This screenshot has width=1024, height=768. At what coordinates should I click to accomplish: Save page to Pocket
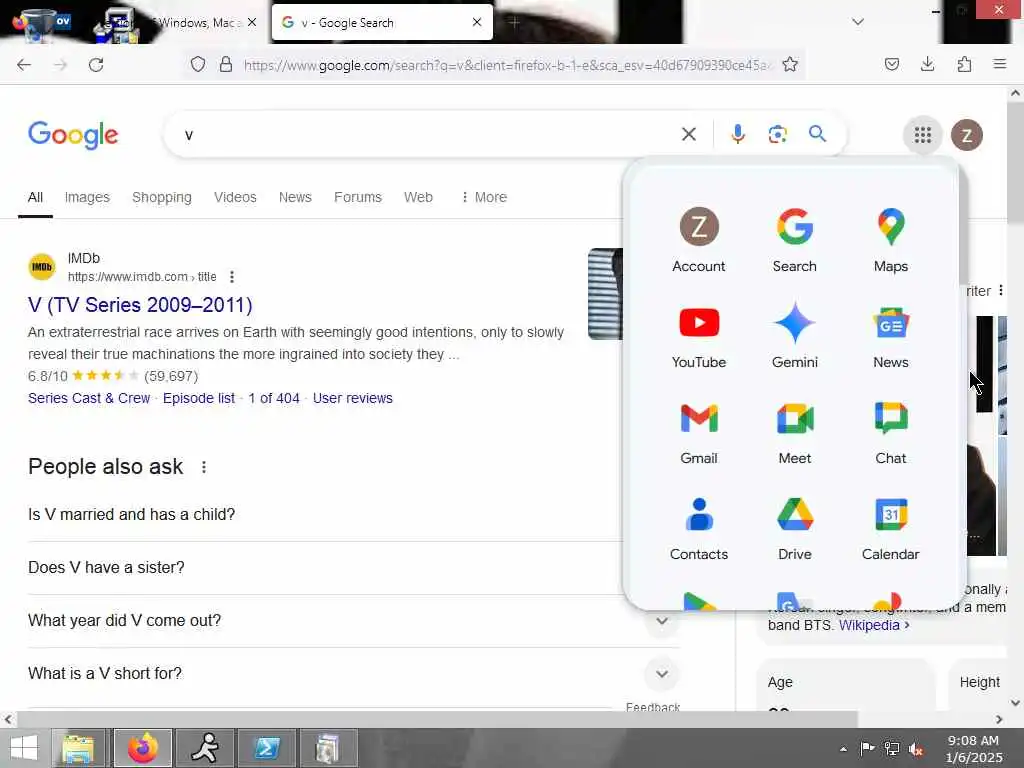891,64
